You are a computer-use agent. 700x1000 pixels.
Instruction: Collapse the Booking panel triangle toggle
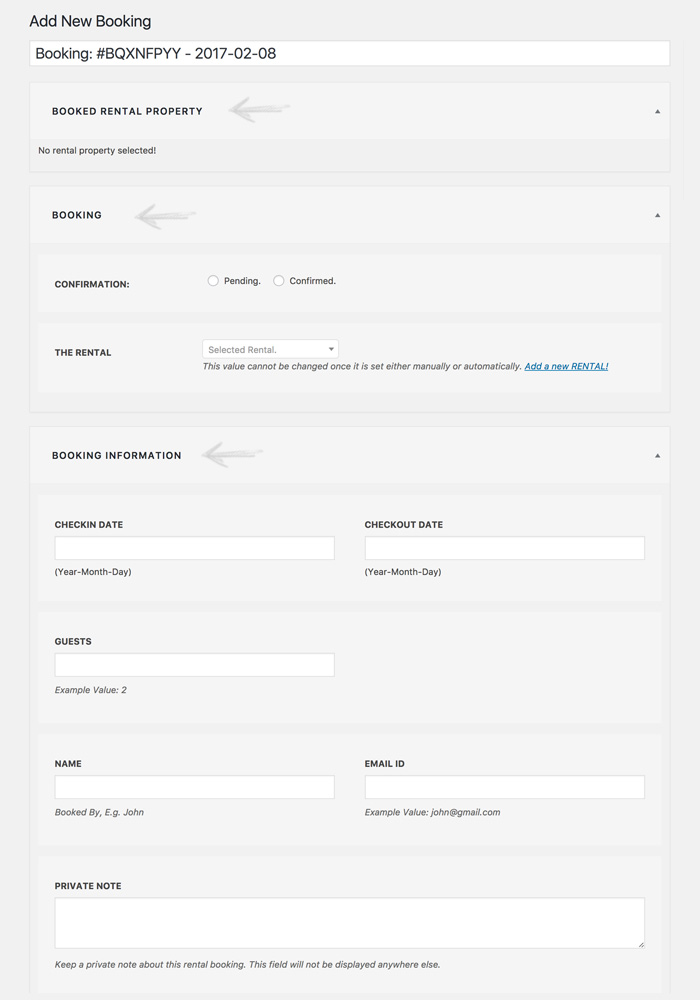point(657,216)
